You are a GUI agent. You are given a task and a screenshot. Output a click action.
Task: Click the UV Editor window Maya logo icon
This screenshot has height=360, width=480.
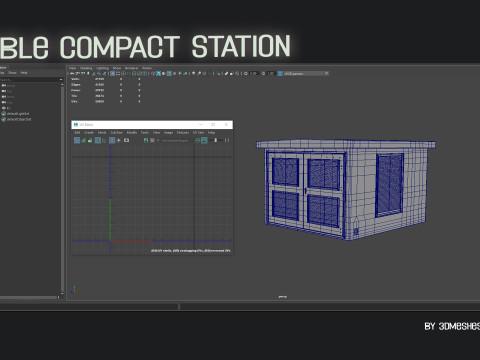click(76, 125)
